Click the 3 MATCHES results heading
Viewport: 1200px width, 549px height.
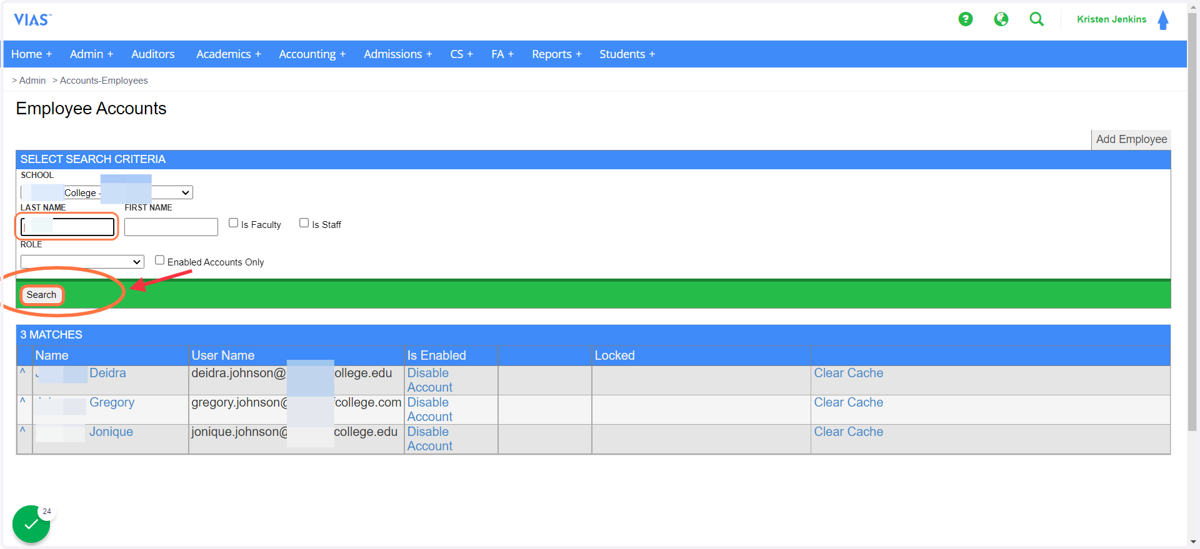click(51, 334)
